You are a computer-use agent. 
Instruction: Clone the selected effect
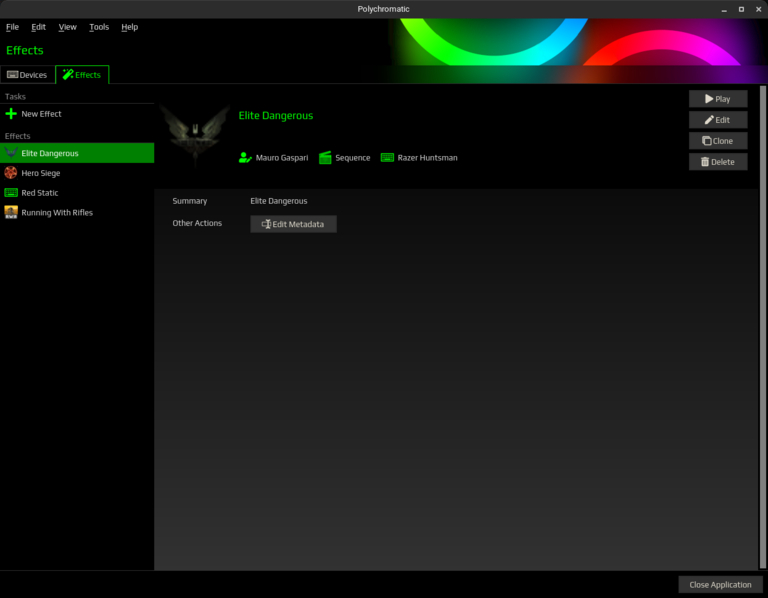point(718,141)
